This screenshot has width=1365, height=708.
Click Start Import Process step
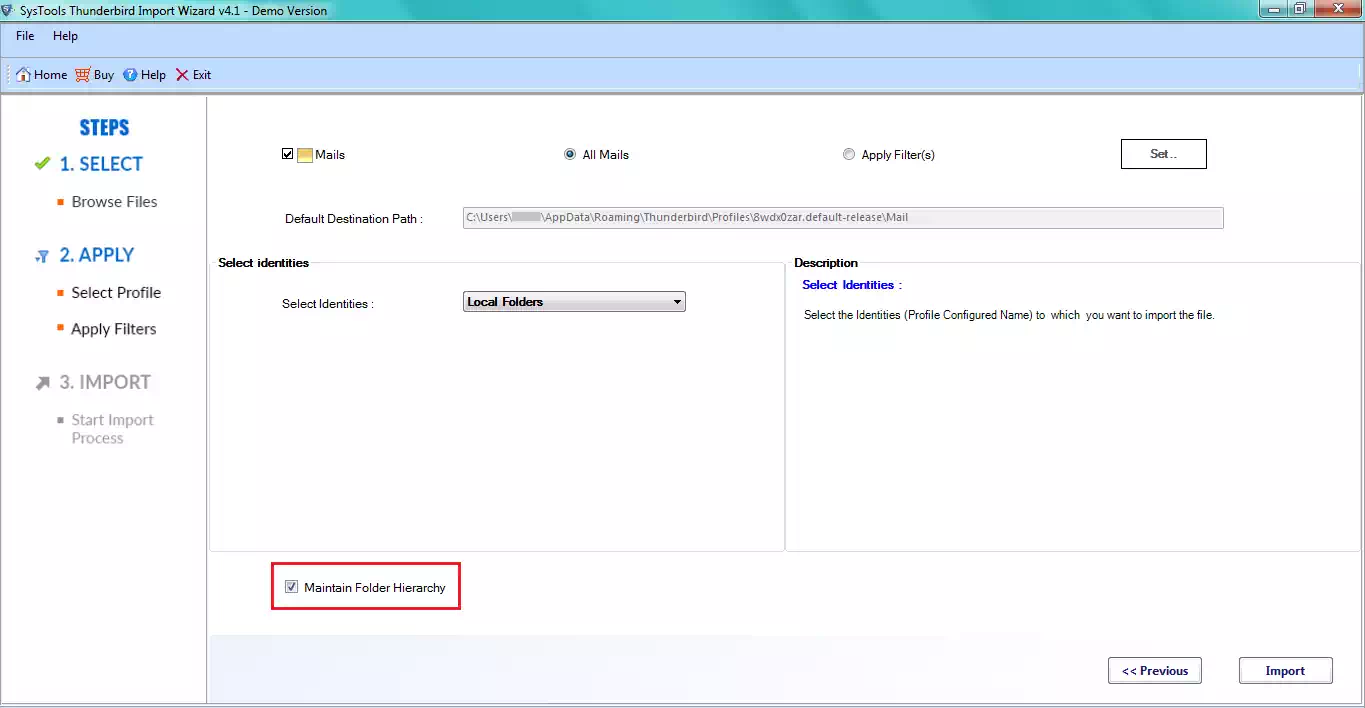point(112,429)
